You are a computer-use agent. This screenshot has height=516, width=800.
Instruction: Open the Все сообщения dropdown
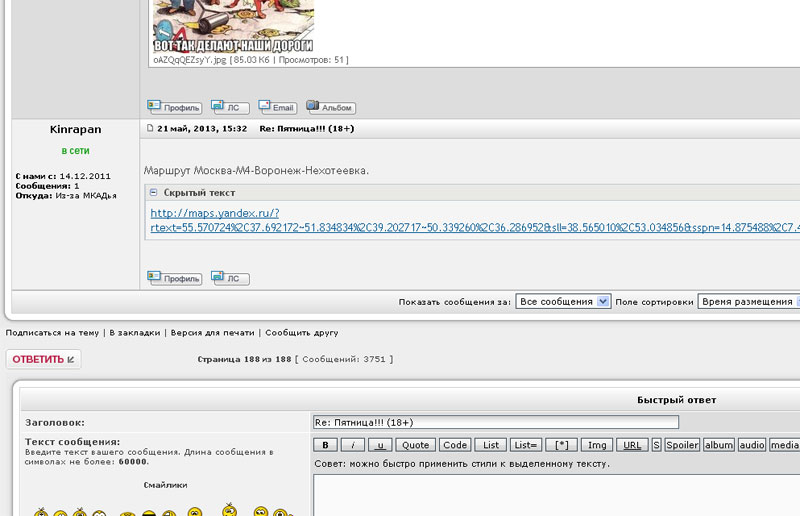pyautogui.click(x=562, y=301)
